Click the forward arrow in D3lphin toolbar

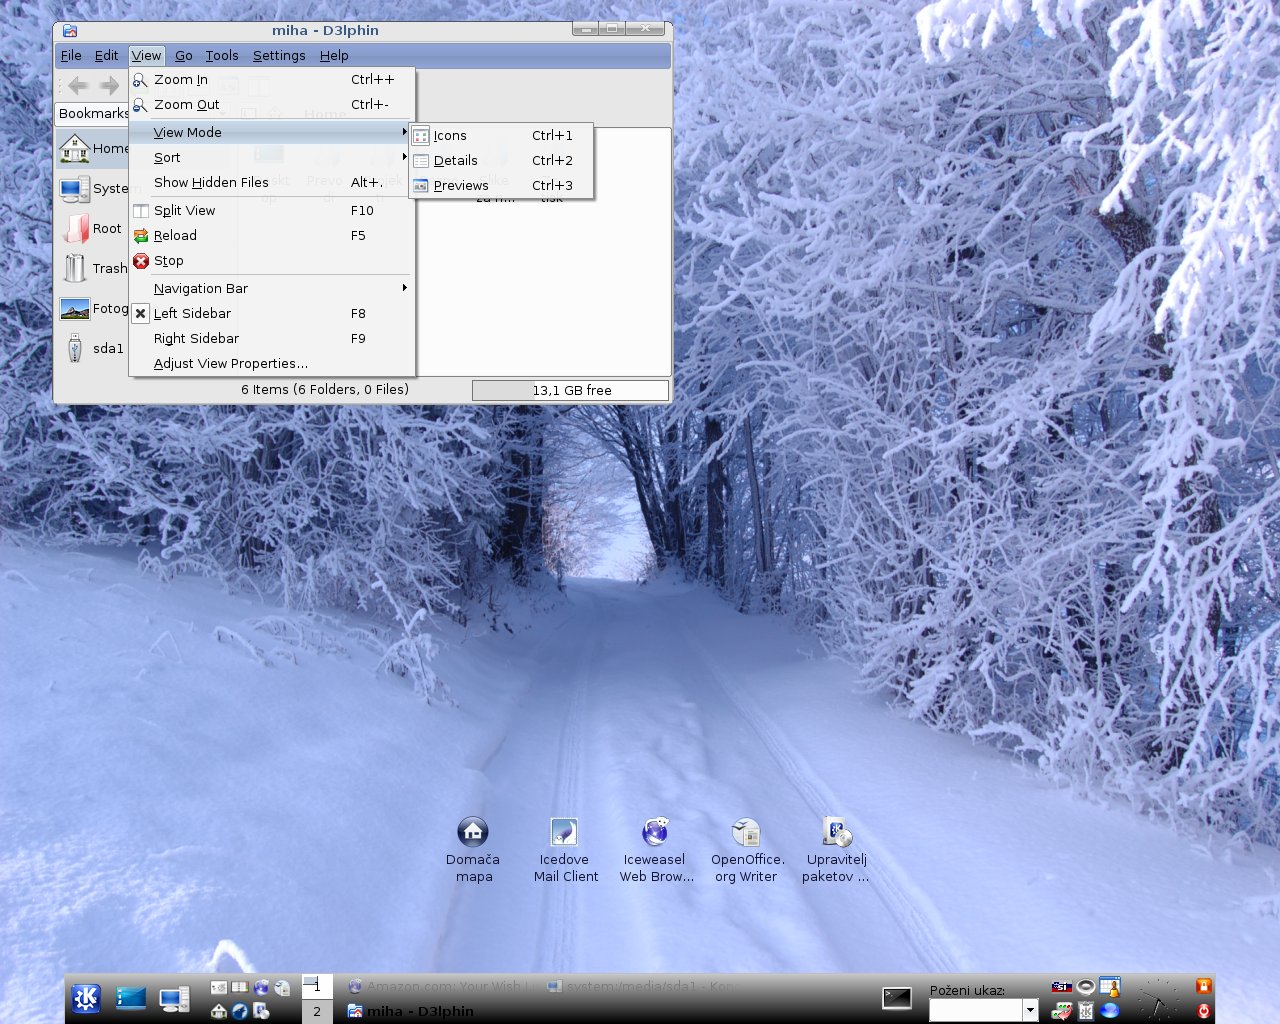click(110, 86)
